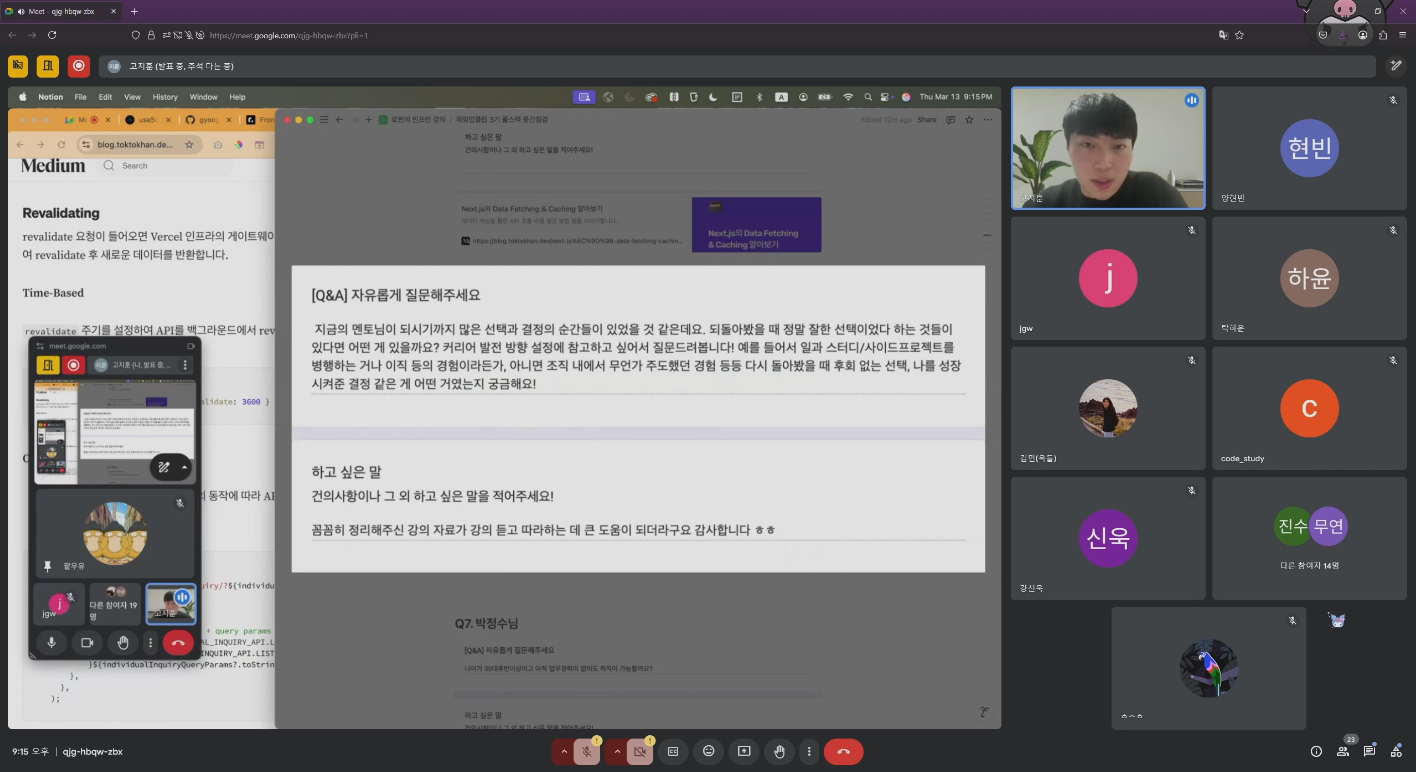Screen dimensions: 1416x772
Task: Open the Edit menu in shared Notion
Action: (x=105, y=97)
